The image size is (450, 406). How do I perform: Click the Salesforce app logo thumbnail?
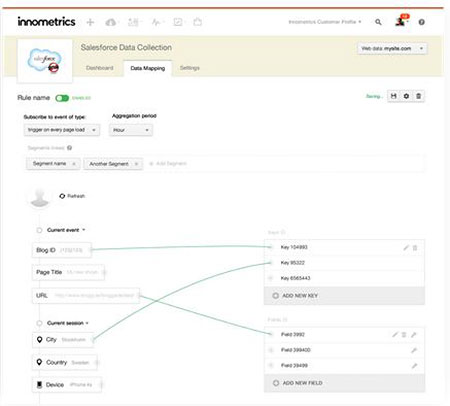pyautogui.click(x=45, y=61)
